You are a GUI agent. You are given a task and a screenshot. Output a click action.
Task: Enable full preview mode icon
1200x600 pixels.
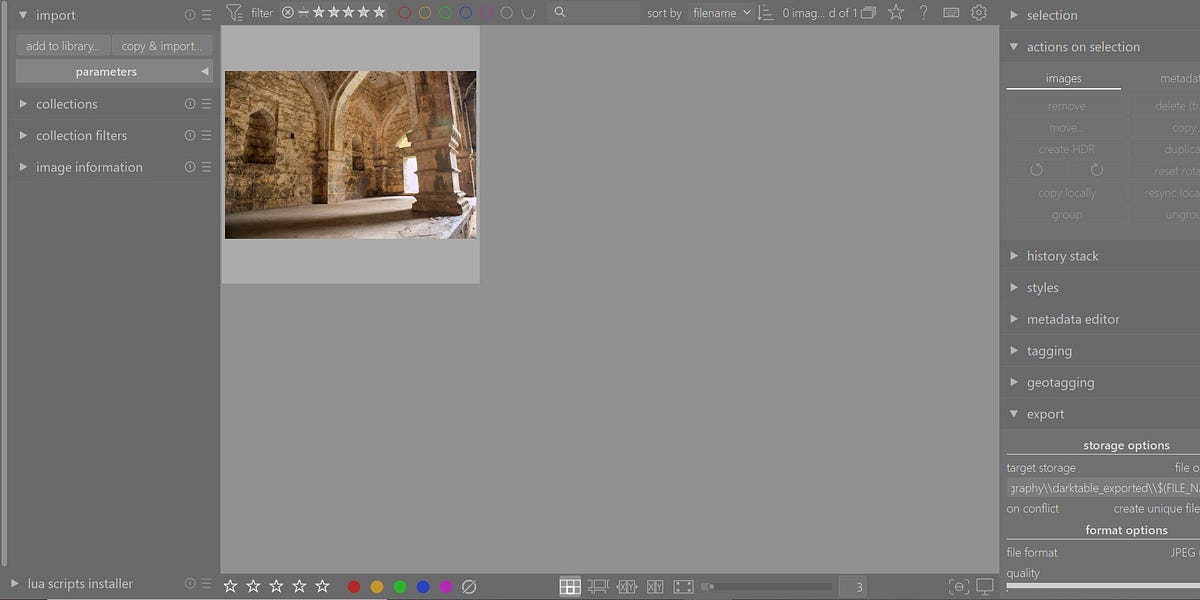coord(684,586)
